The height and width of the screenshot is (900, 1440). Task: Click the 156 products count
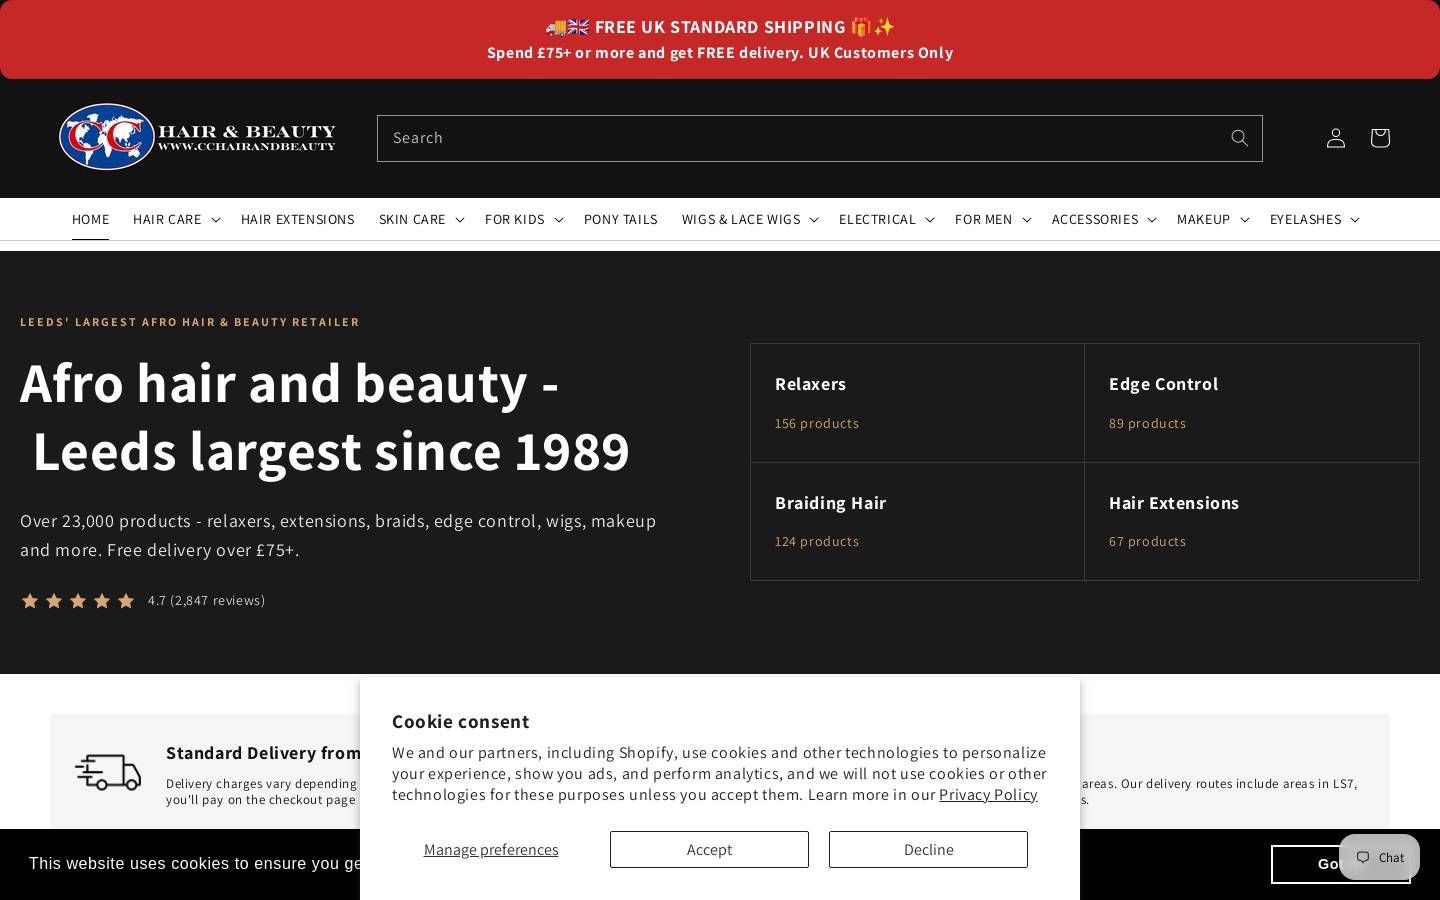[x=817, y=423]
